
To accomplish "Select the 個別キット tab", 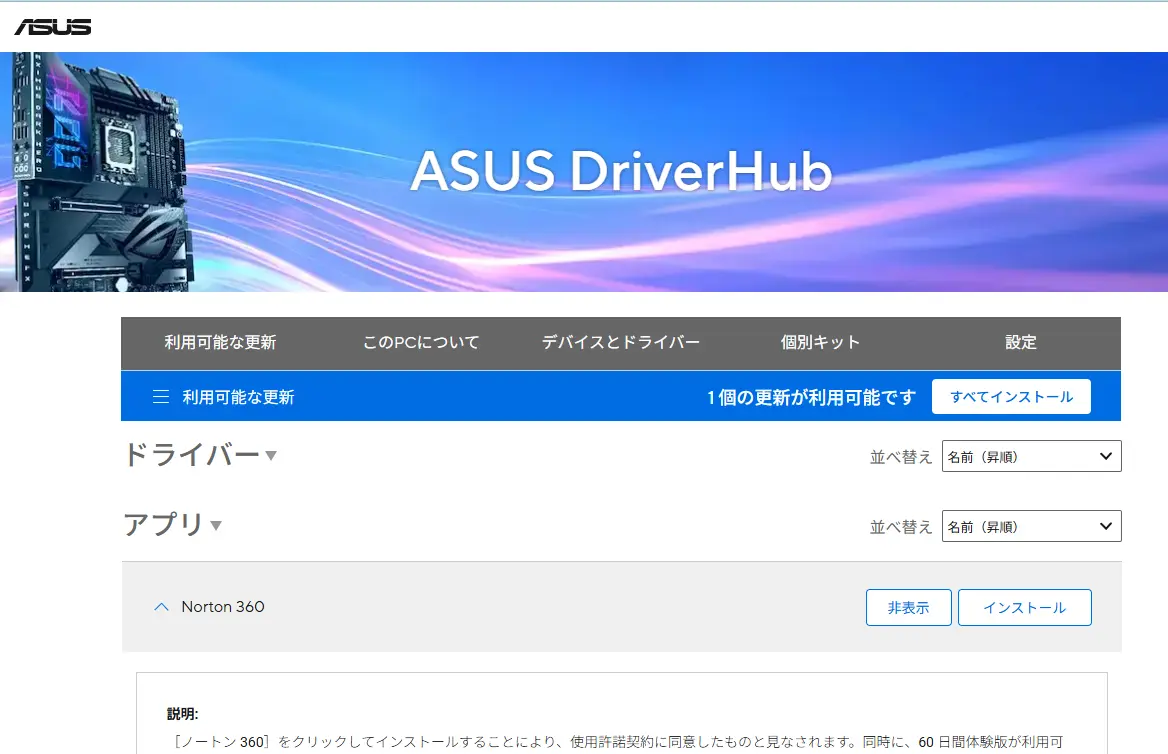I will pyautogui.click(x=820, y=343).
